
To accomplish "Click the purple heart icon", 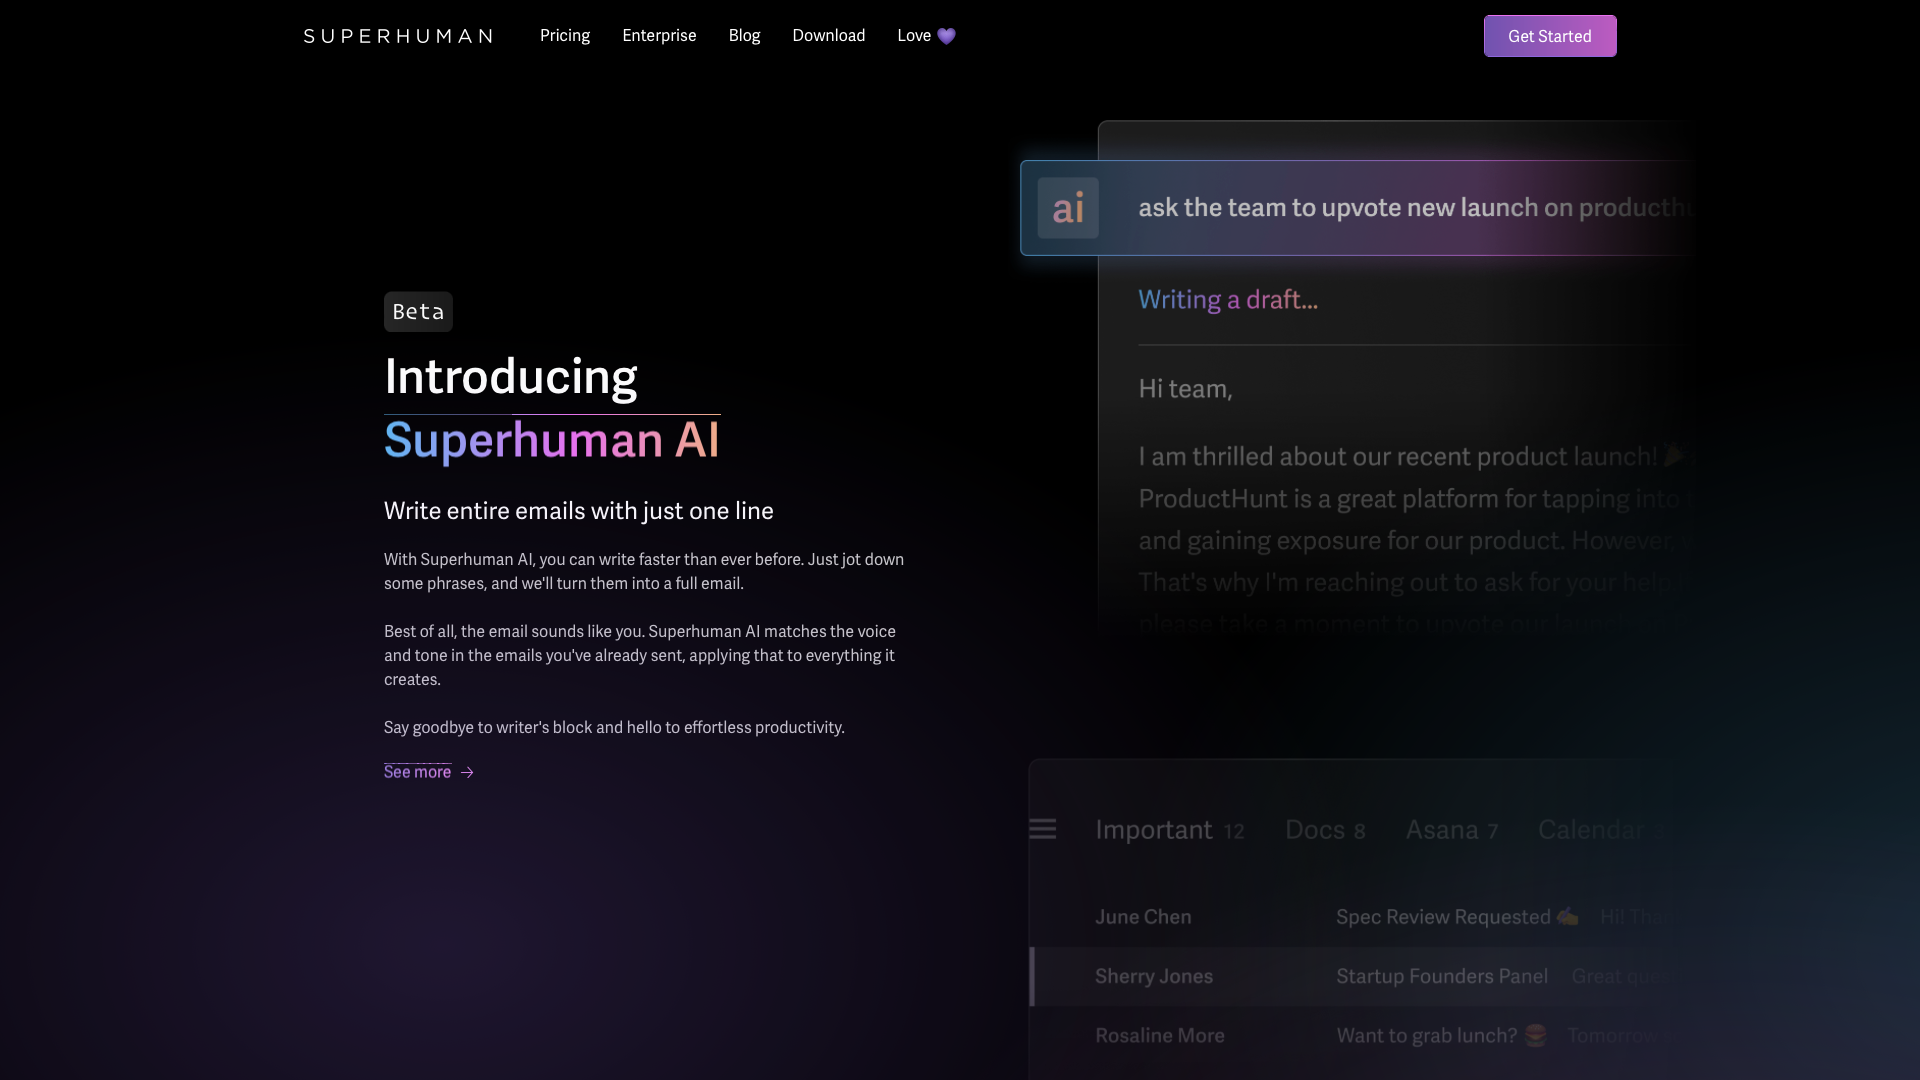I will point(946,36).
